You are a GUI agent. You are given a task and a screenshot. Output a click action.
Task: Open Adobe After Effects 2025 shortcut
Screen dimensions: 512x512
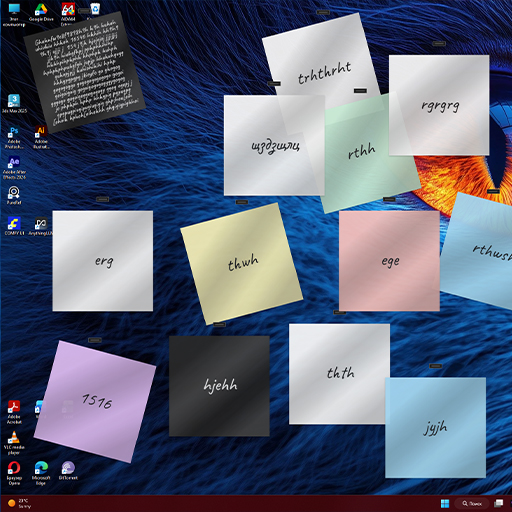click(x=14, y=168)
